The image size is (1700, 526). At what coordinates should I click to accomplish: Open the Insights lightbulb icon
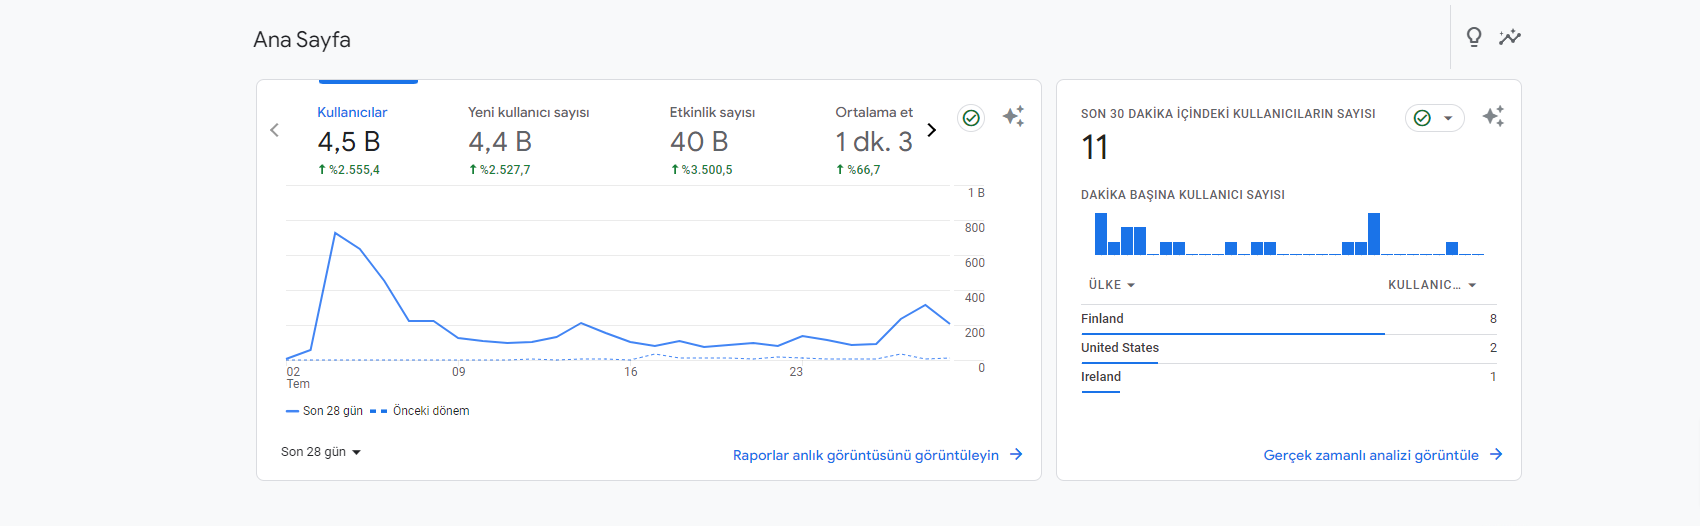(1474, 37)
